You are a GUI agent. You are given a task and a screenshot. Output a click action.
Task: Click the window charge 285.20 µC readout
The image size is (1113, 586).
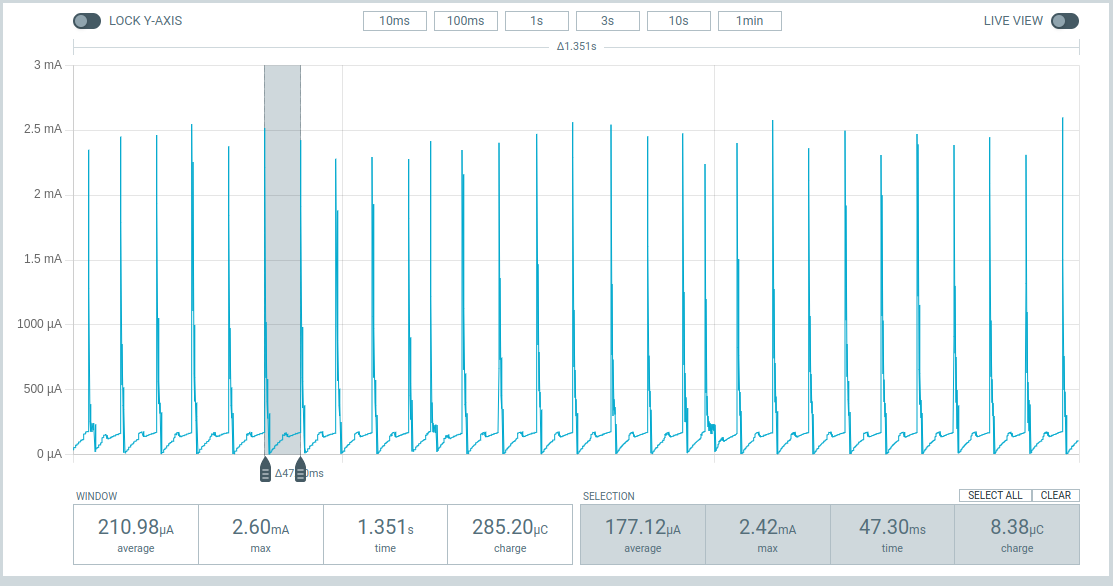tap(510, 534)
